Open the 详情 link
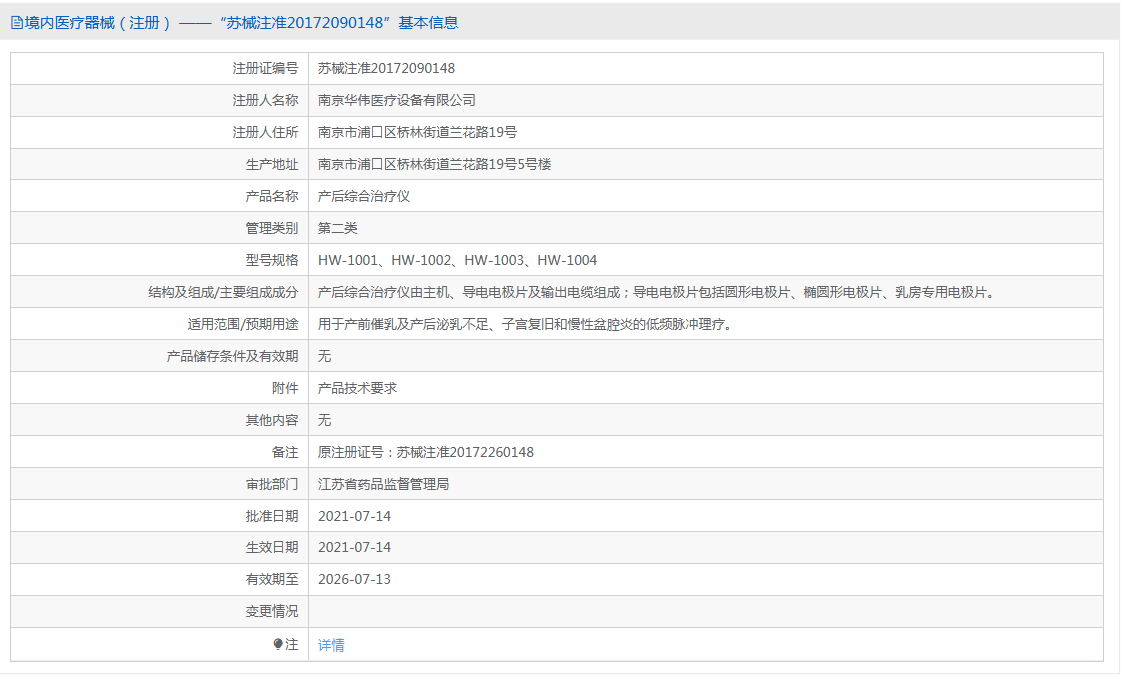The image size is (1125, 679). click(331, 645)
